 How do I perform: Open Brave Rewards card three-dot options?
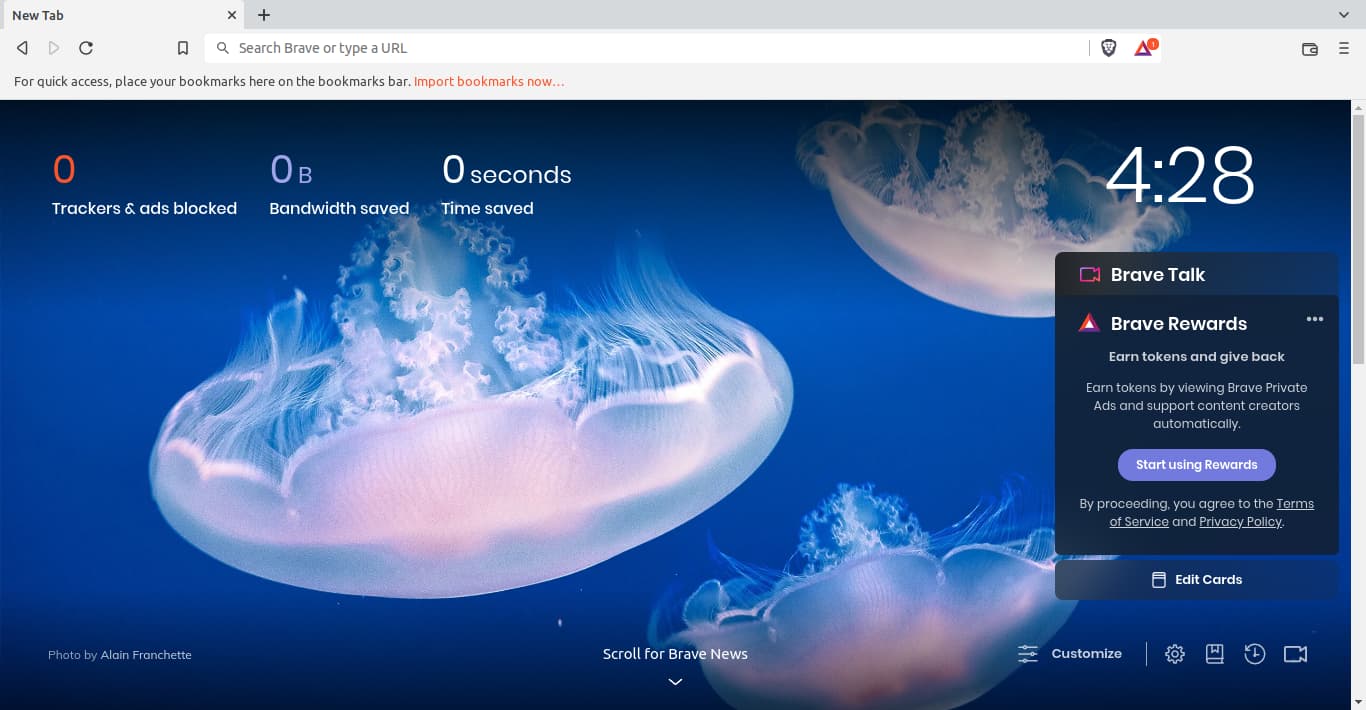(x=1315, y=319)
